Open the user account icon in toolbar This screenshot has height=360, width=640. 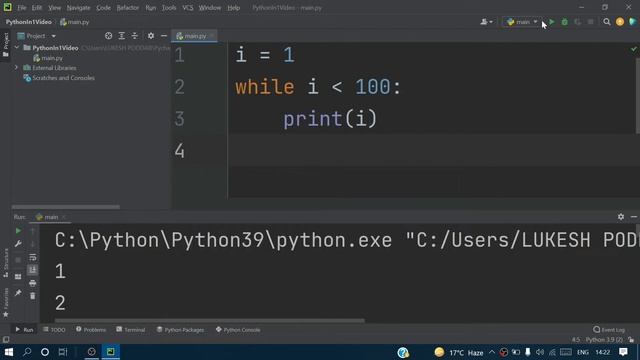[x=486, y=22]
